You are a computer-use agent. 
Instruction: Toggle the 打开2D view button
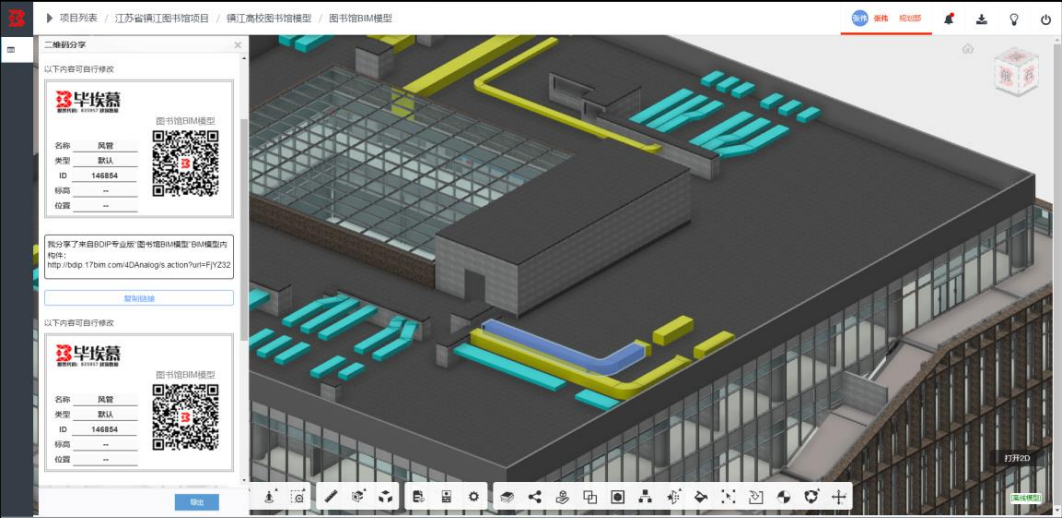[1017, 458]
